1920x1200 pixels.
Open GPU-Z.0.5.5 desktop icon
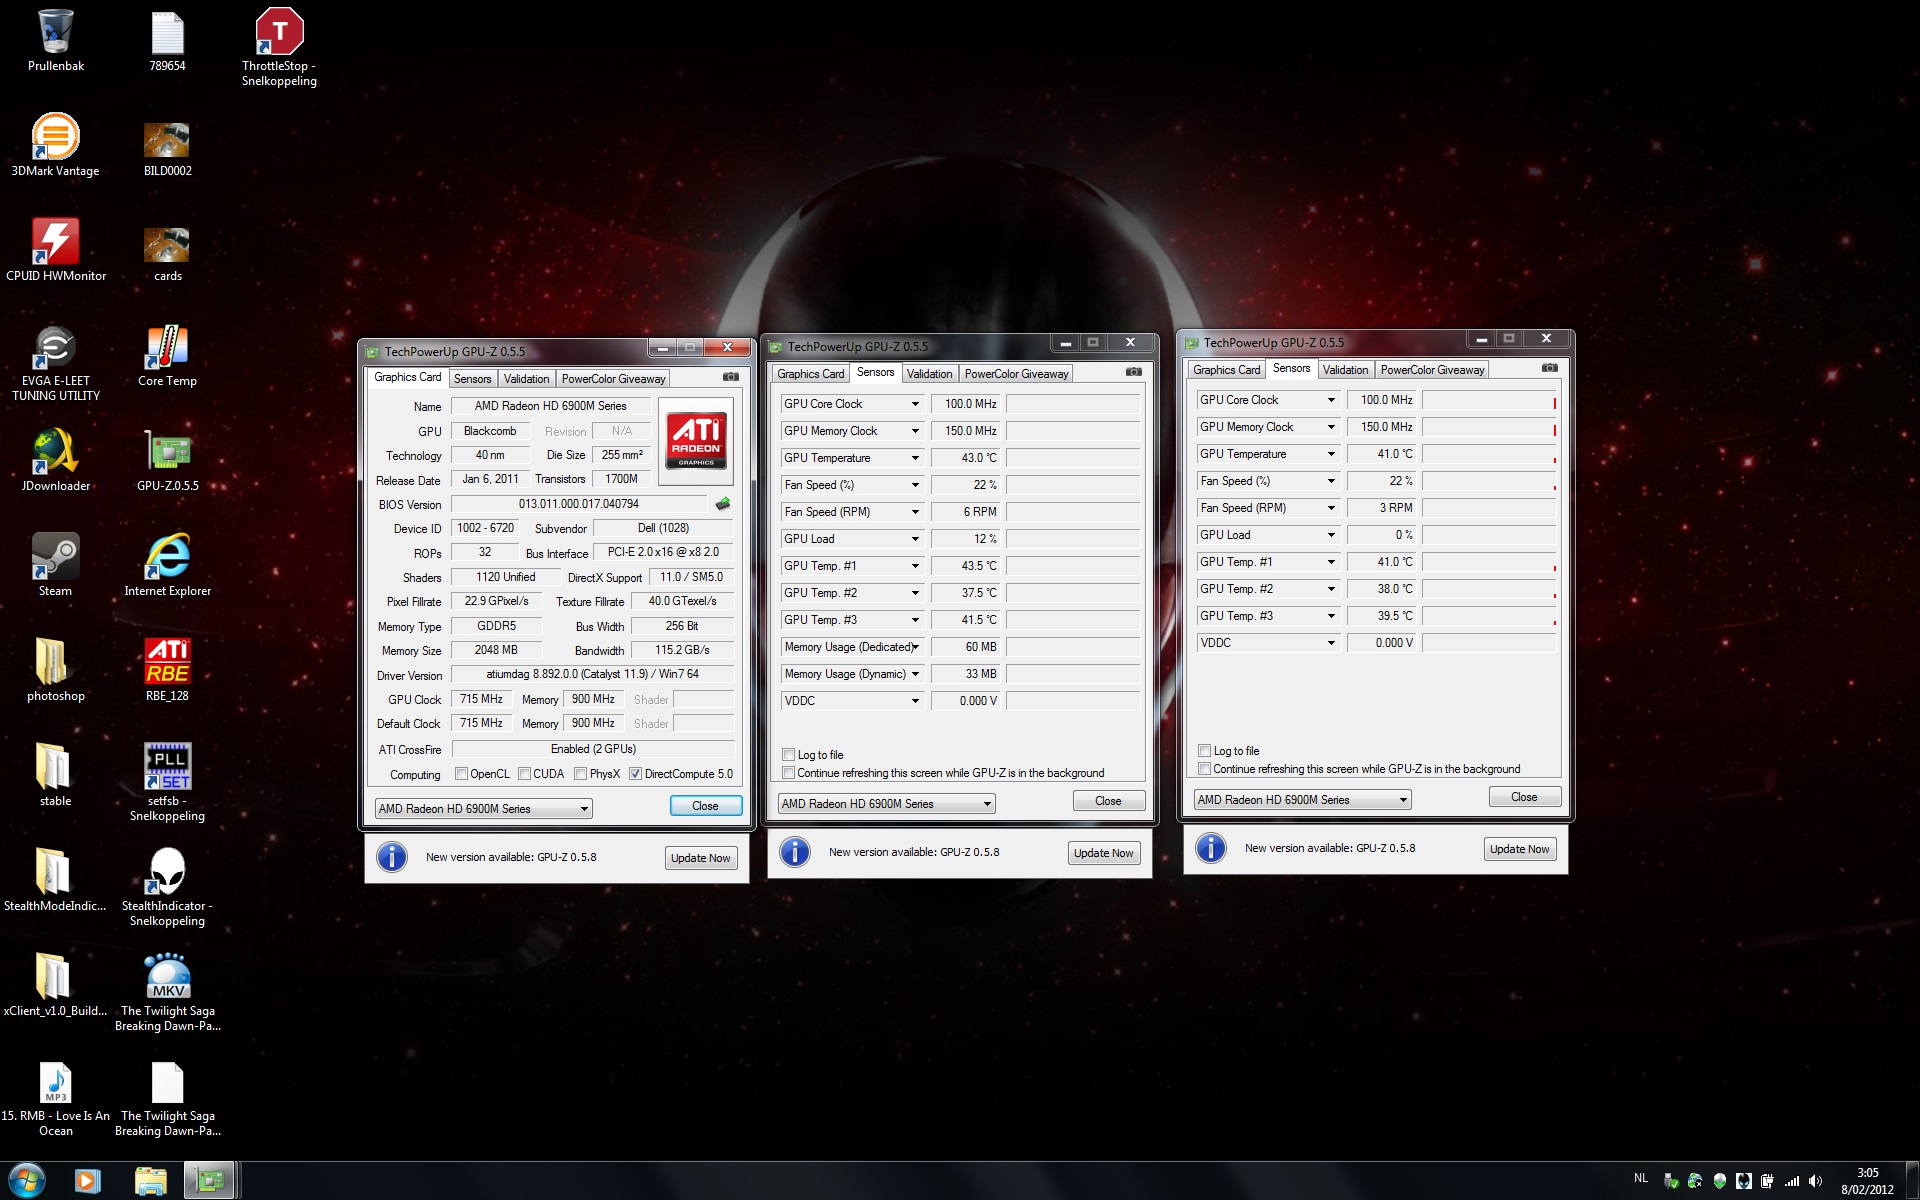click(x=167, y=452)
